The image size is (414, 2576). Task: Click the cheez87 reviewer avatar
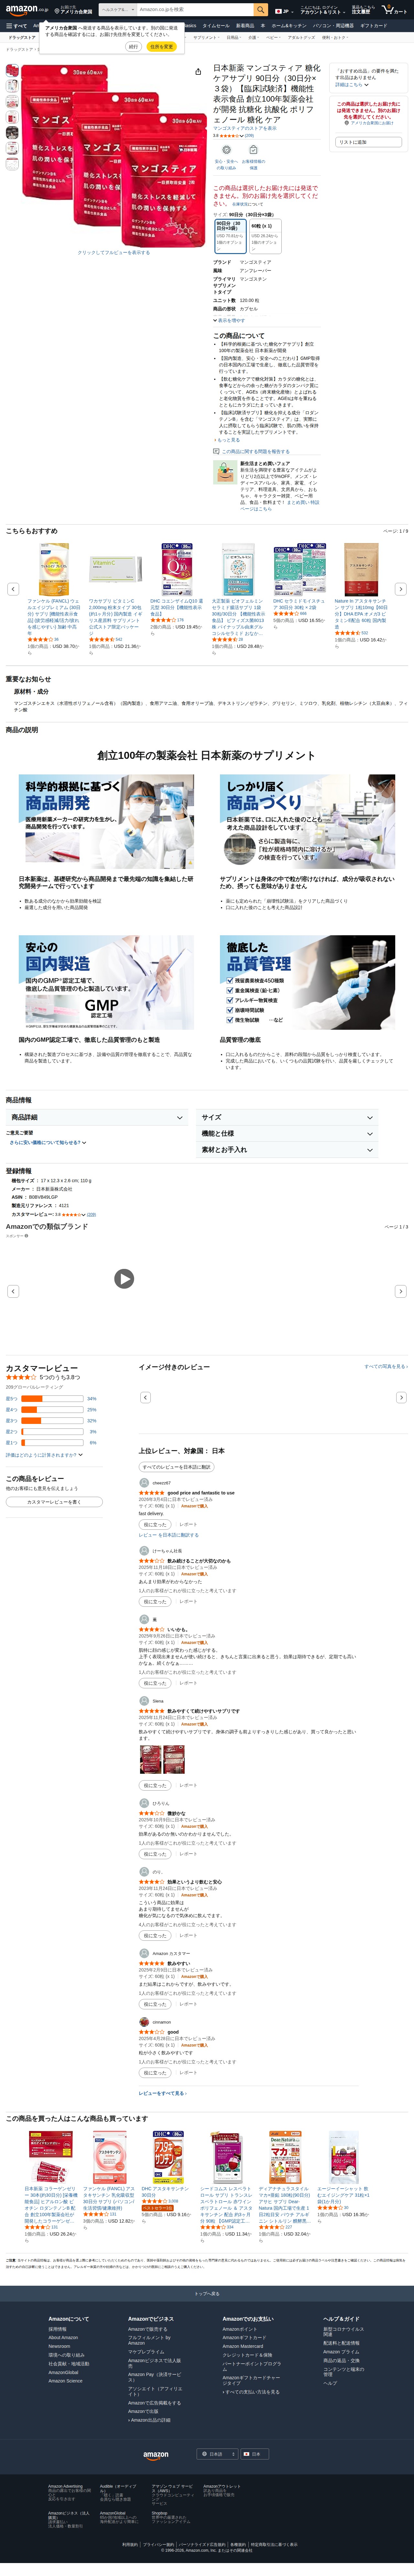point(144,1483)
